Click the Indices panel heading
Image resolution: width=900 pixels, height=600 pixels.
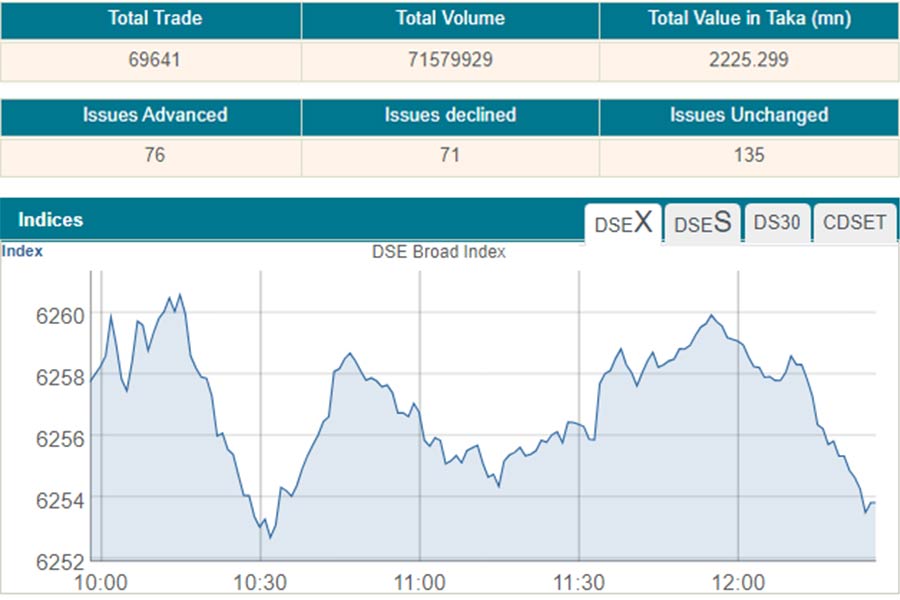51,220
